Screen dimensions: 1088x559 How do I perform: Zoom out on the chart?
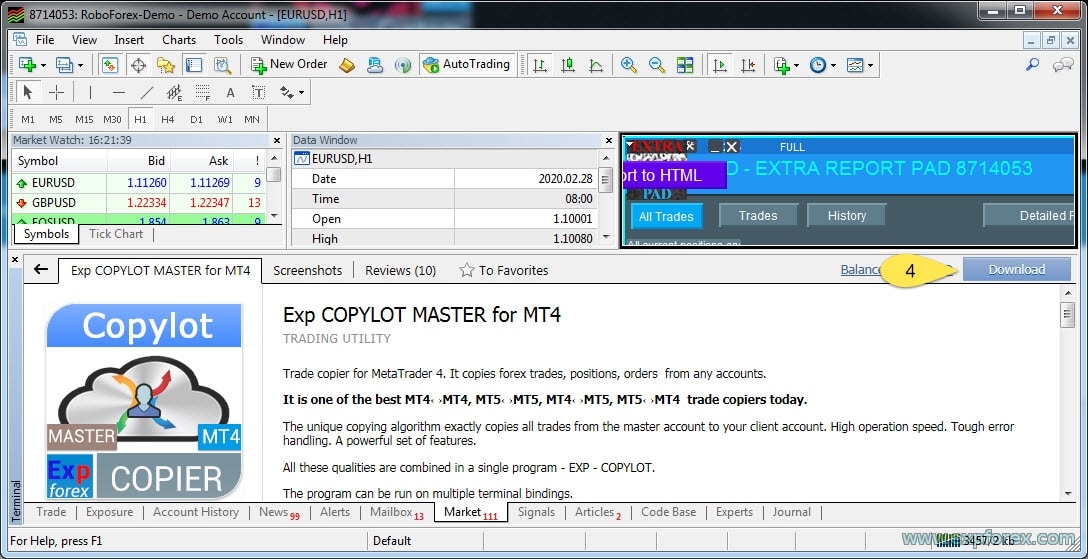click(x=656, y=65)
